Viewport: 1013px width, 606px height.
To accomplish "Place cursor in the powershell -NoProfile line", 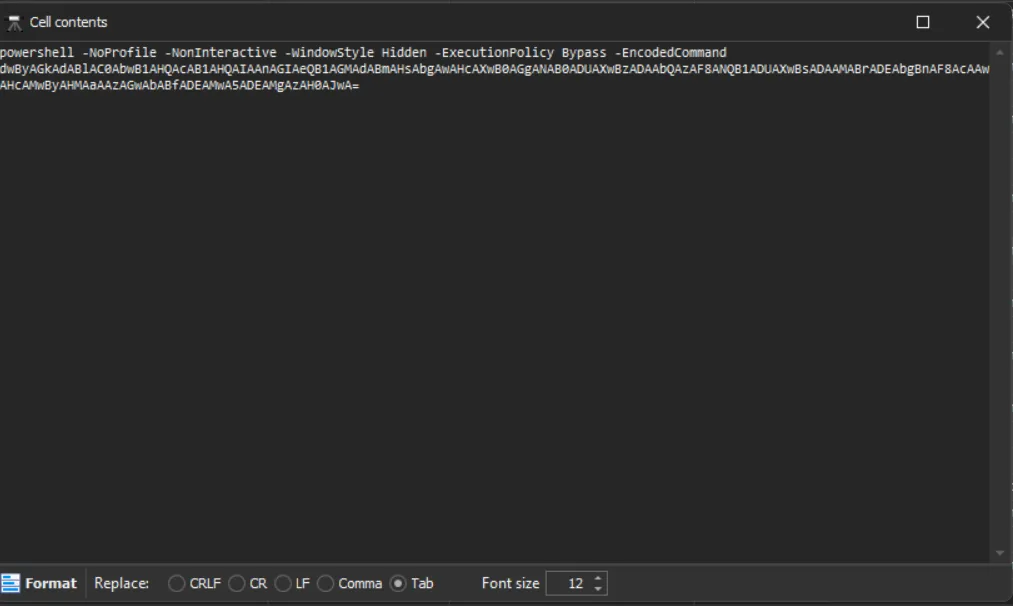I will 300,52.
